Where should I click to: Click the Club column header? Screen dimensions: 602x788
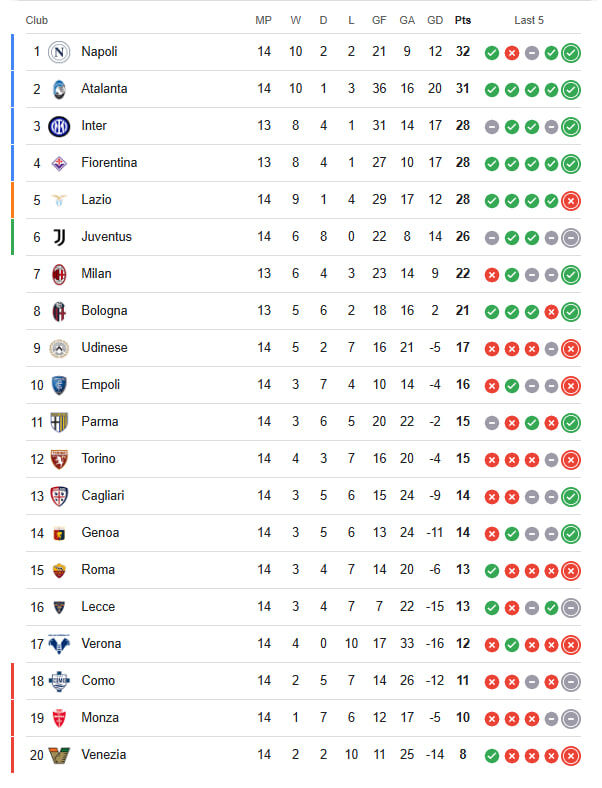37,20
